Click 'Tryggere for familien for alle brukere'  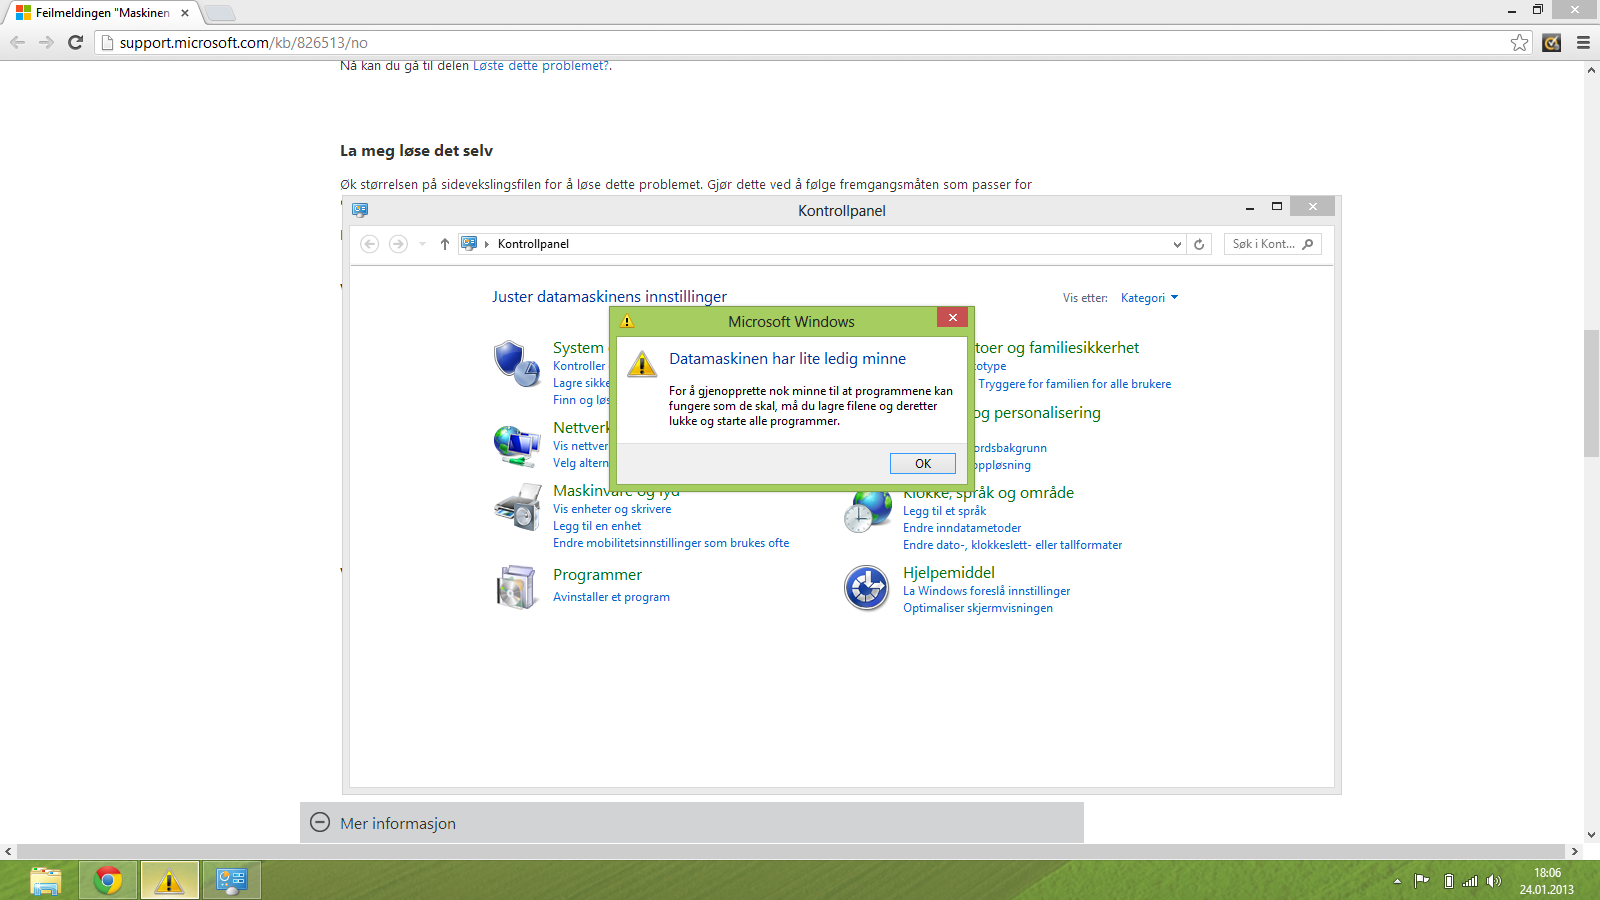(x=1074, y=384)
